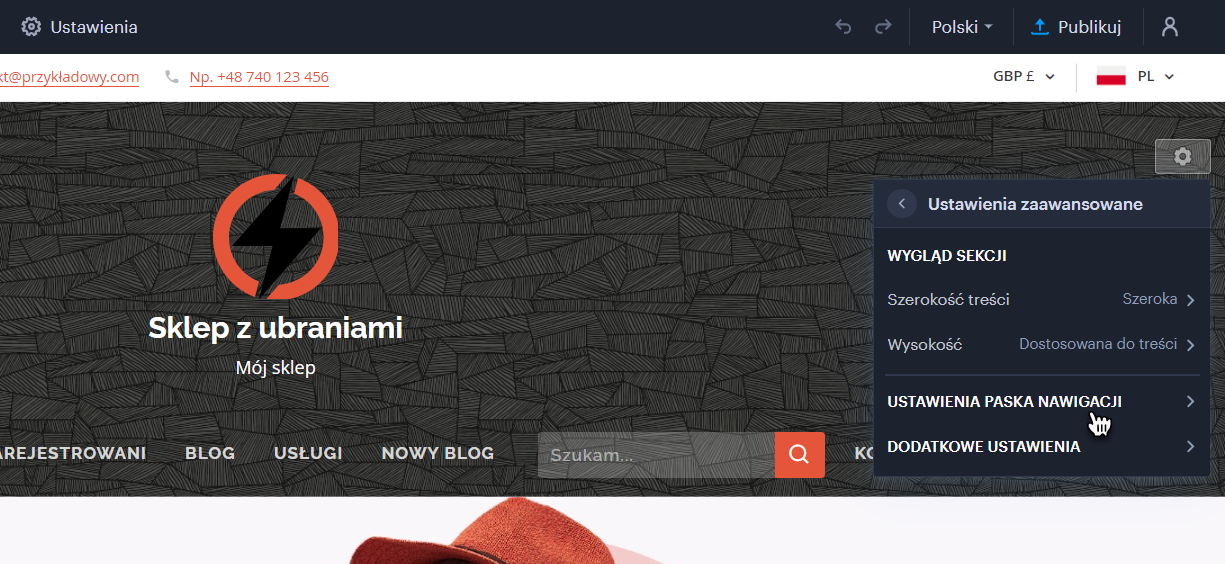Click the section settings gear button

click(1183, 156)
